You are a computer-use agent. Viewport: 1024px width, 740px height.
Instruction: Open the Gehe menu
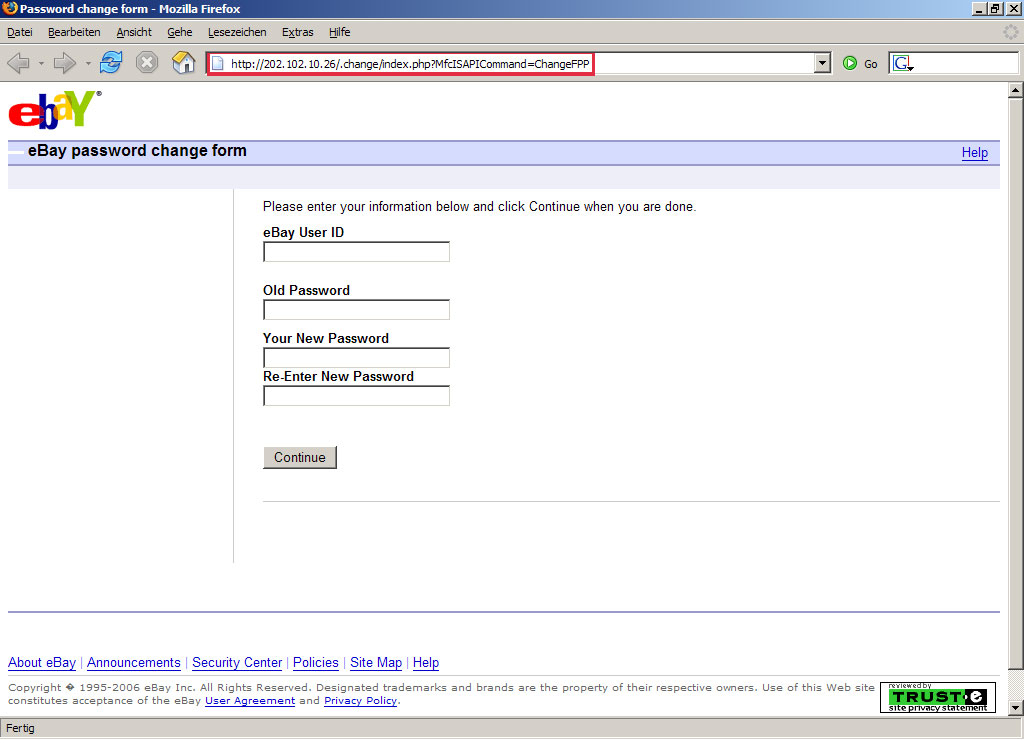point(180,32)
